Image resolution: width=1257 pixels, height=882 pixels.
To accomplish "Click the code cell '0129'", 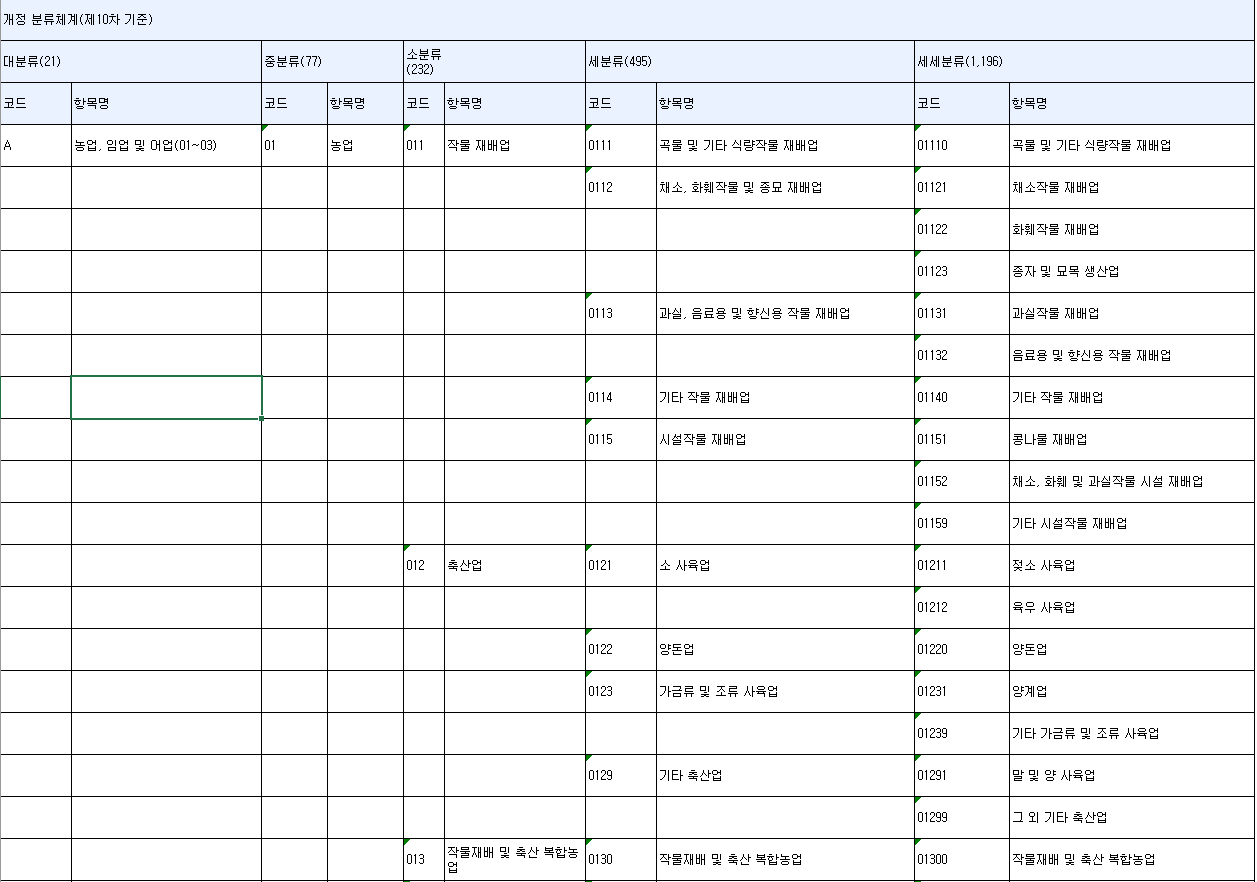I will coord(620,775).
